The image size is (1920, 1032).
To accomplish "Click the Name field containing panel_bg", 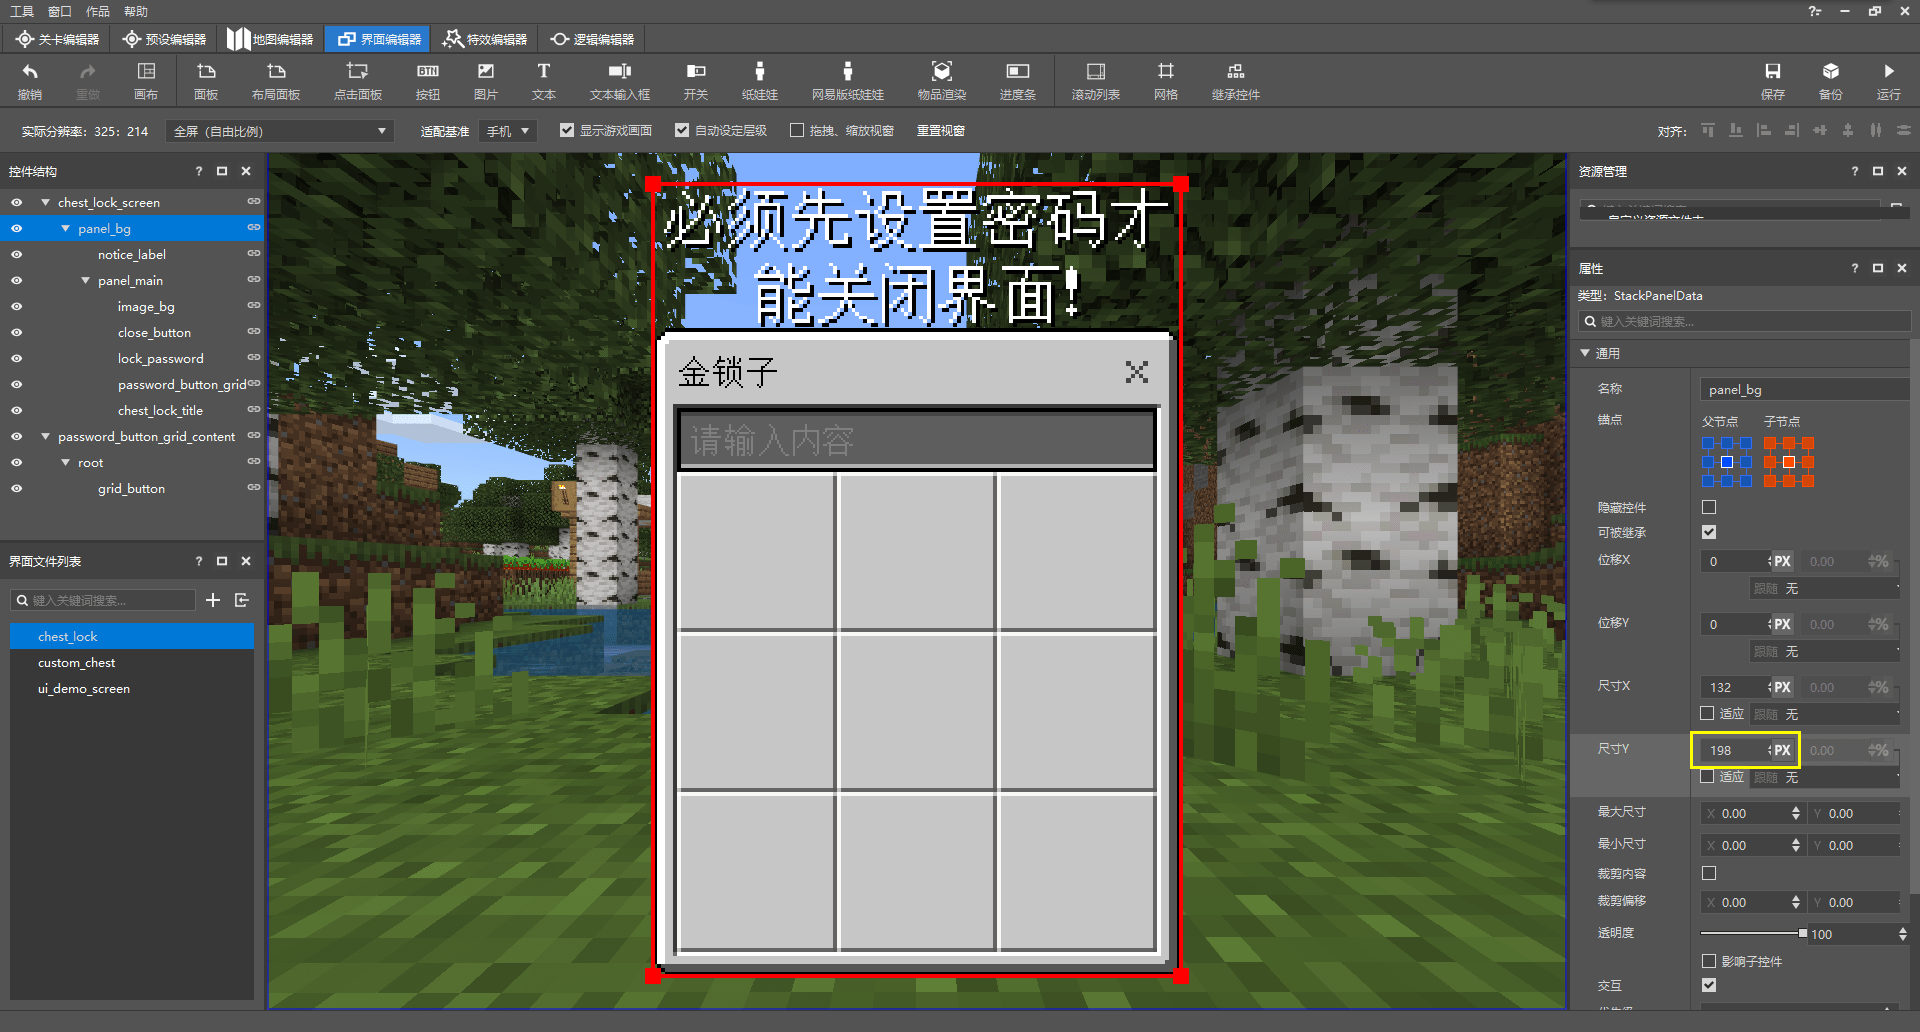I will [x=1805, y=389].
